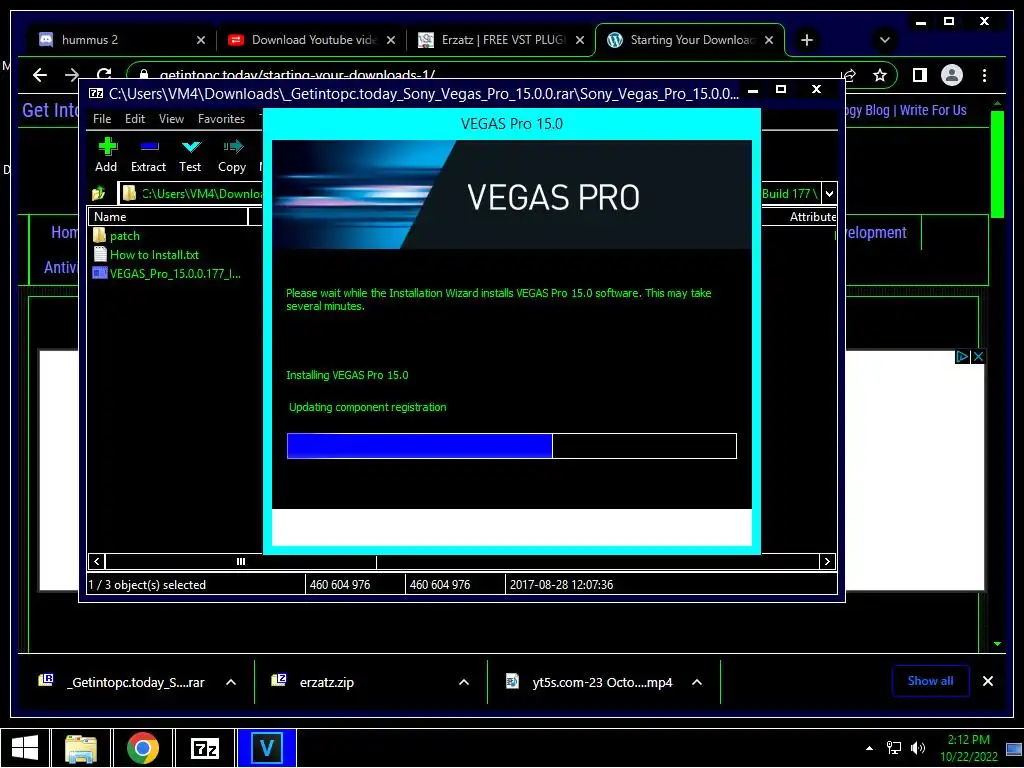Click the Add icon in 7-Zip toolbar
Screen dimensions: 1024x768
[106, 146]
